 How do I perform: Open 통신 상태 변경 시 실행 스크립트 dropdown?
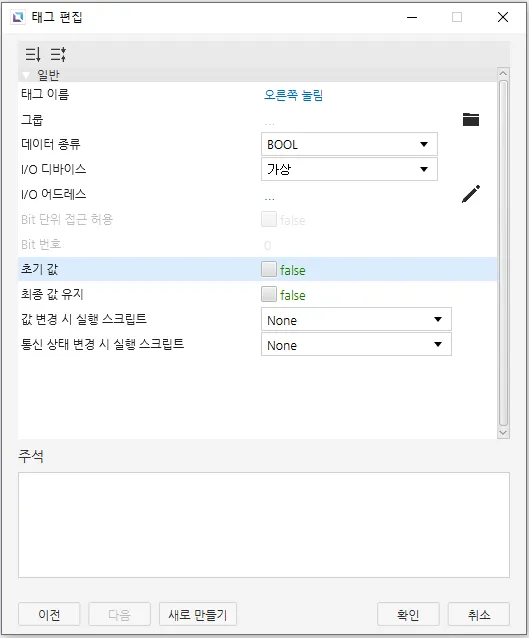click(x=356, y=344)
